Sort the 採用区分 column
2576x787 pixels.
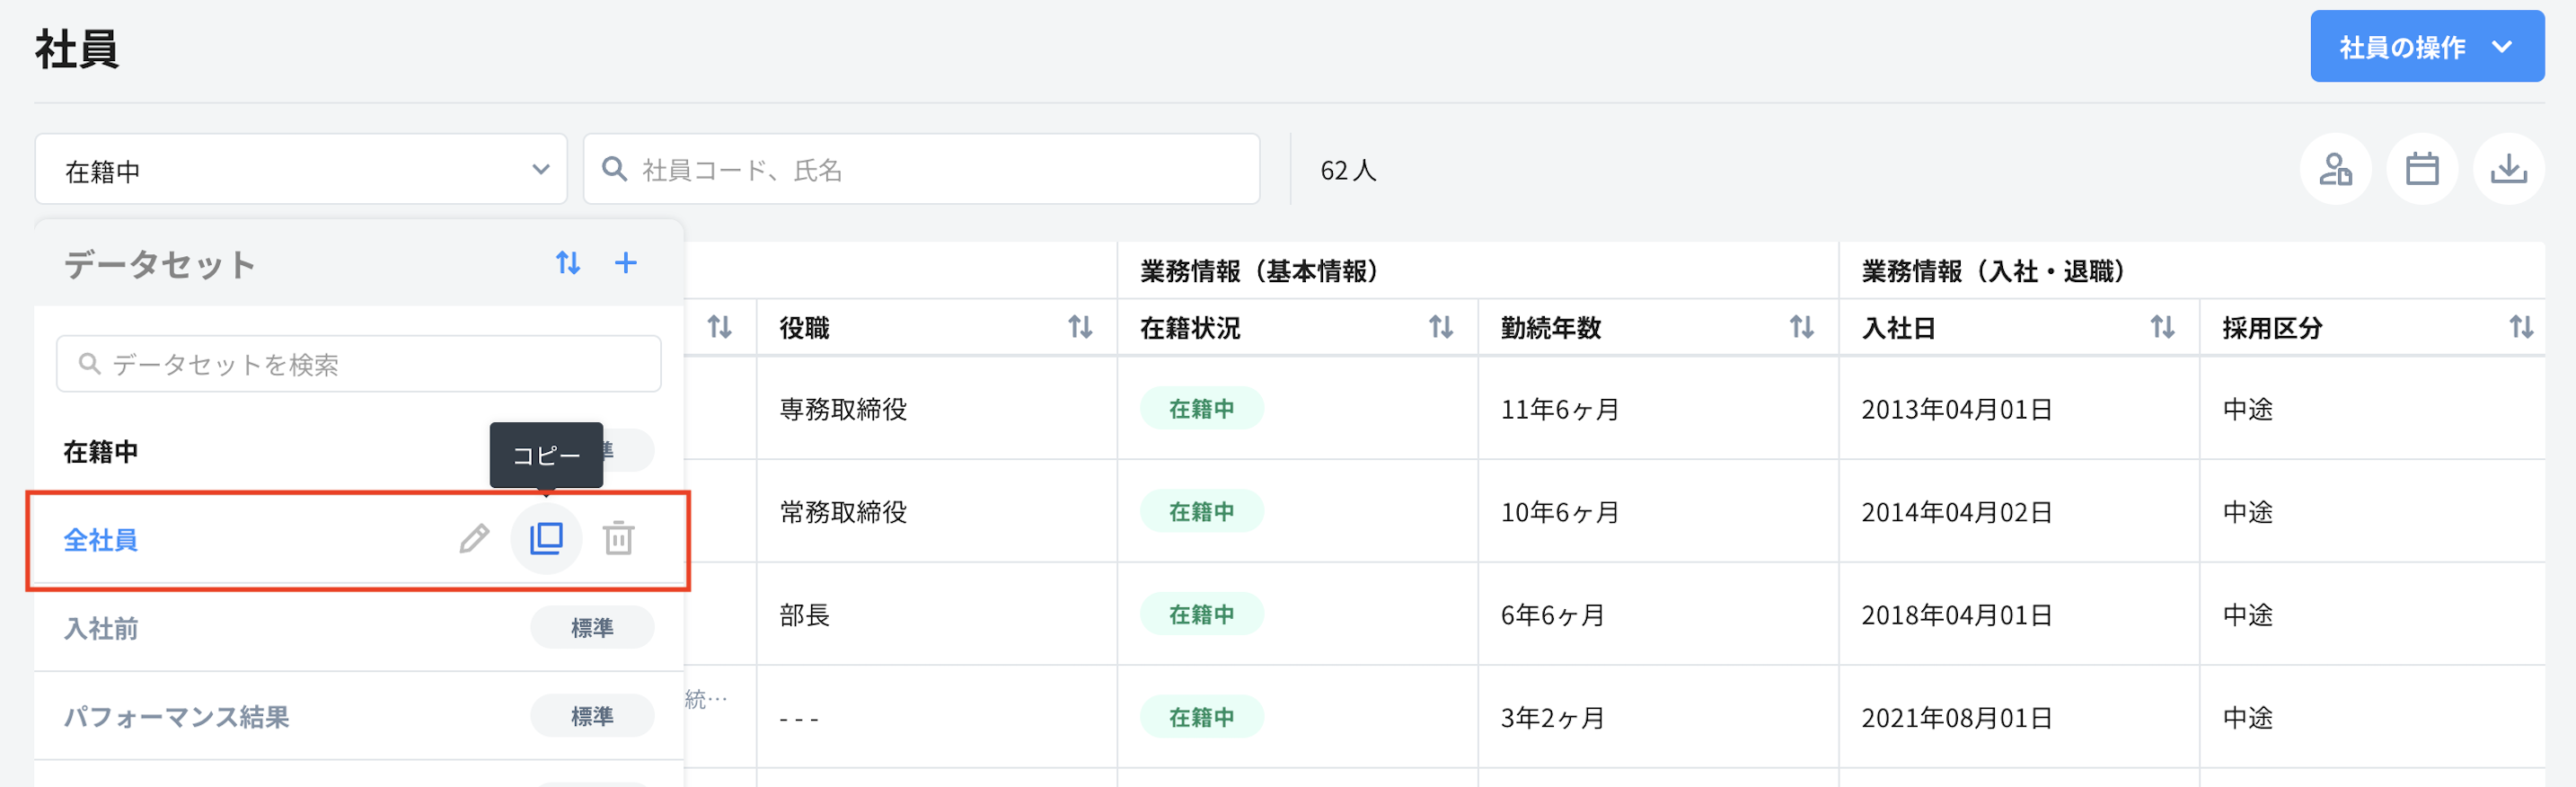[2521, 327]
